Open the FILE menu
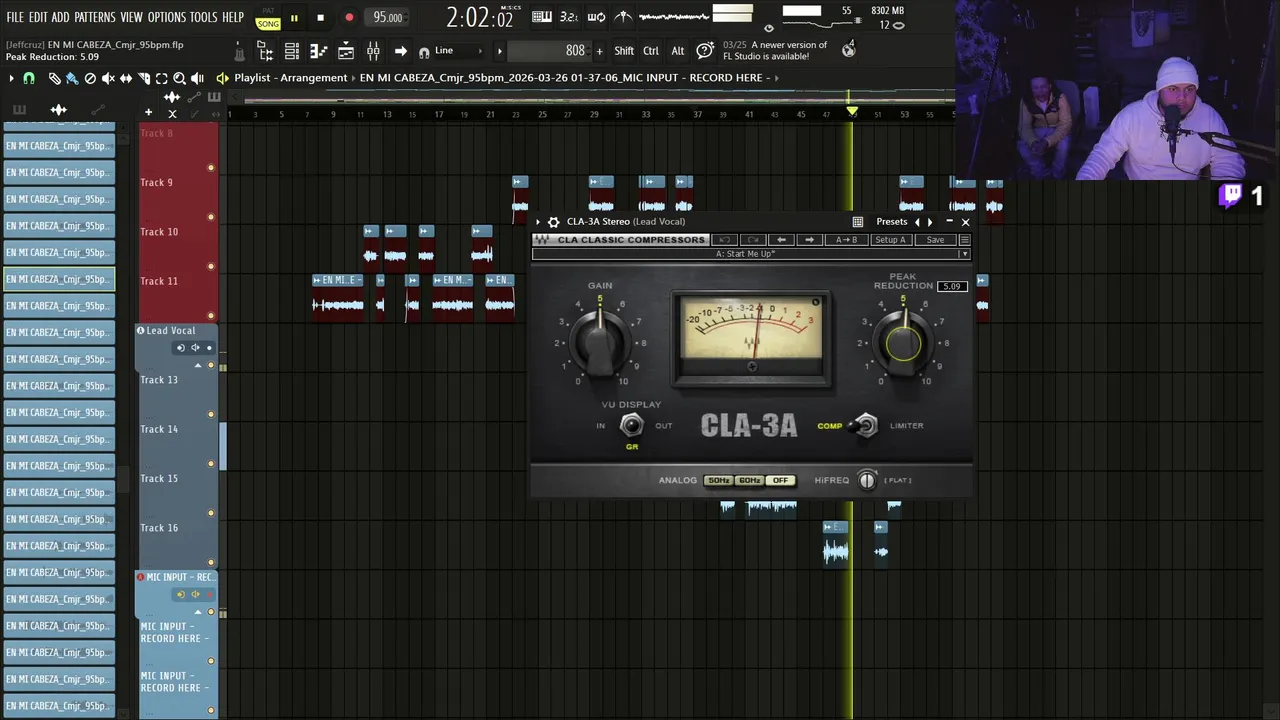Image resolution: width=1280 pixels, height=720 pixels. click(15, 18)
